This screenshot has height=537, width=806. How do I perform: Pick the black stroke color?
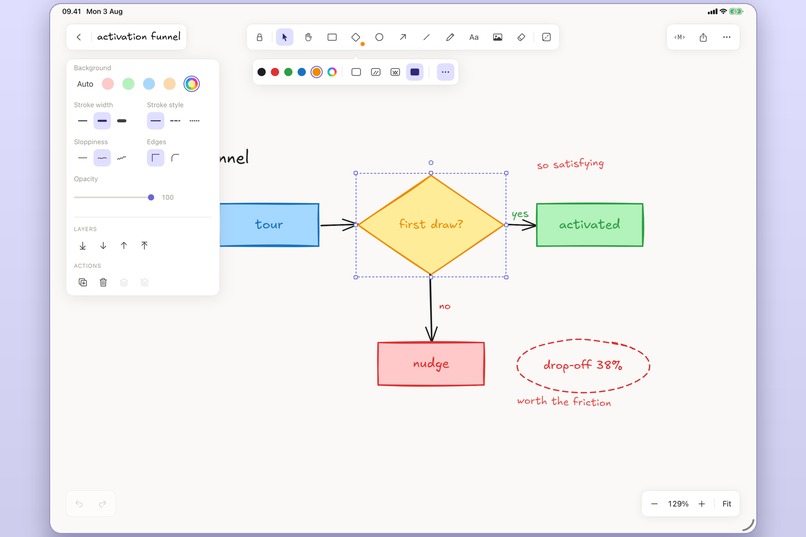coord(261,72)
